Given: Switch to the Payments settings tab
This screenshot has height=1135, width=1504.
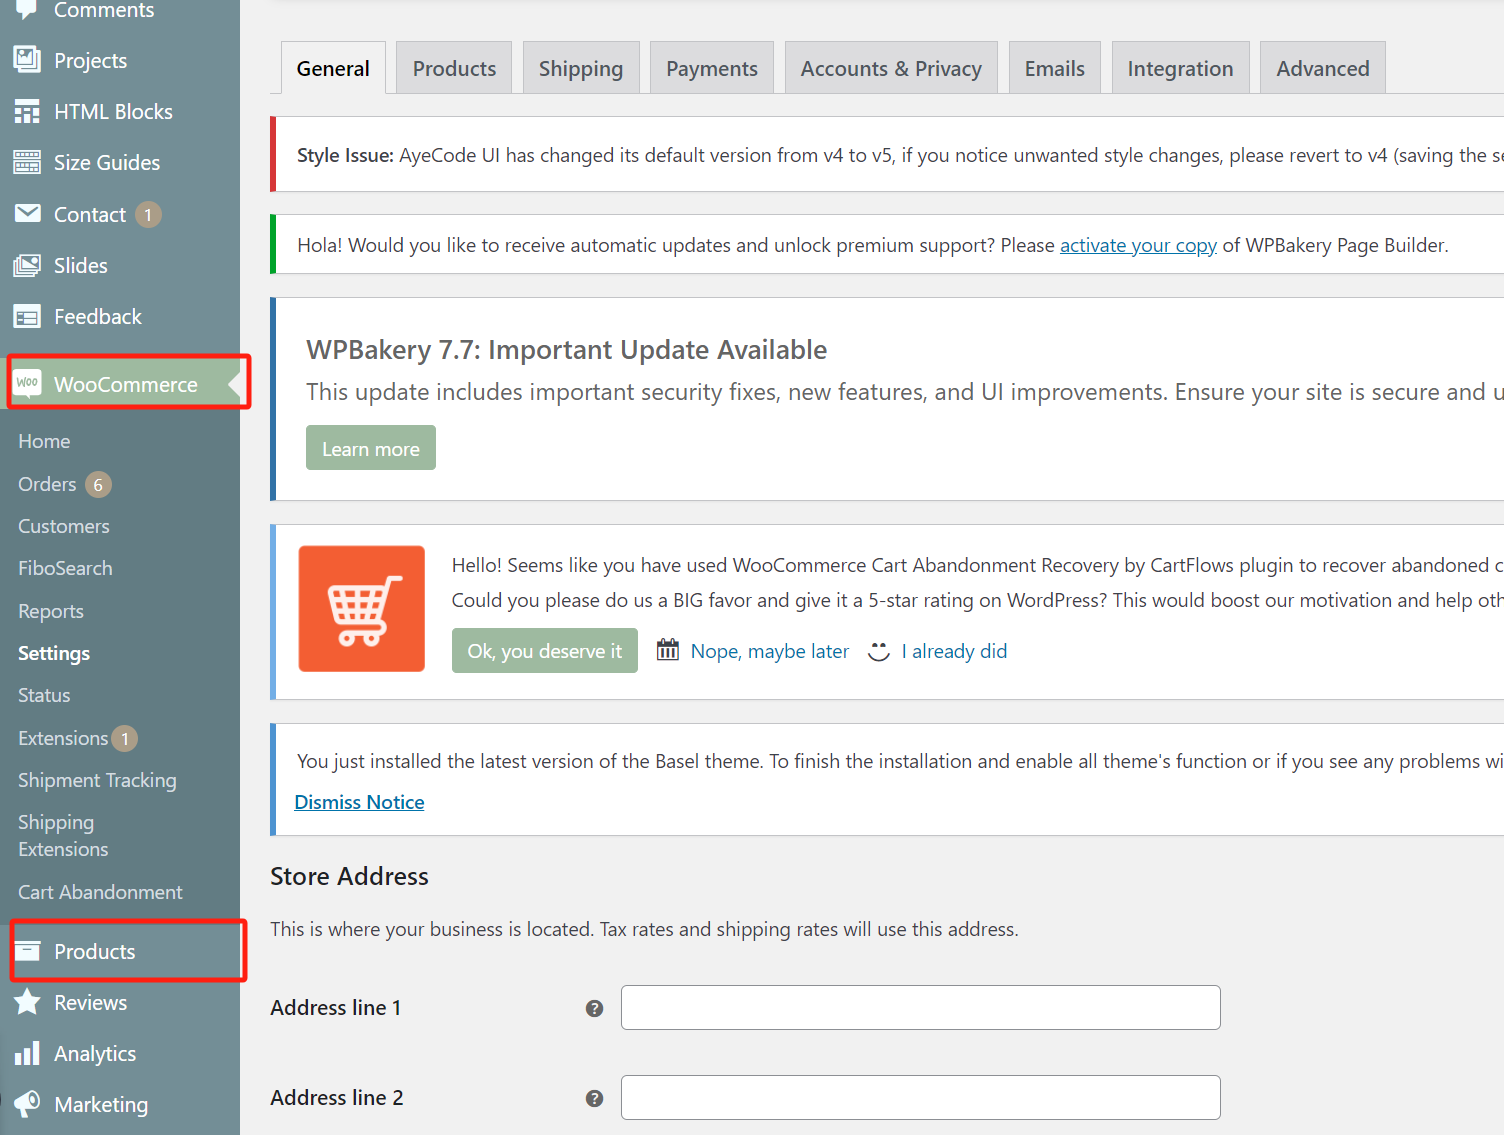Looking at the screenshot, I should coord(711,67).
